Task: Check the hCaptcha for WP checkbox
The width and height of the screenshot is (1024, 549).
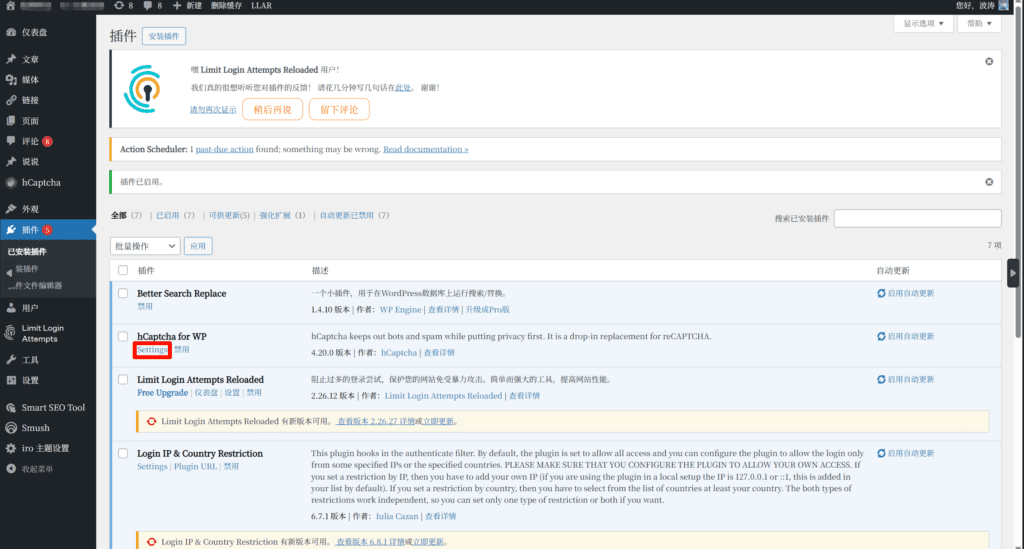Action: (123, 337)
